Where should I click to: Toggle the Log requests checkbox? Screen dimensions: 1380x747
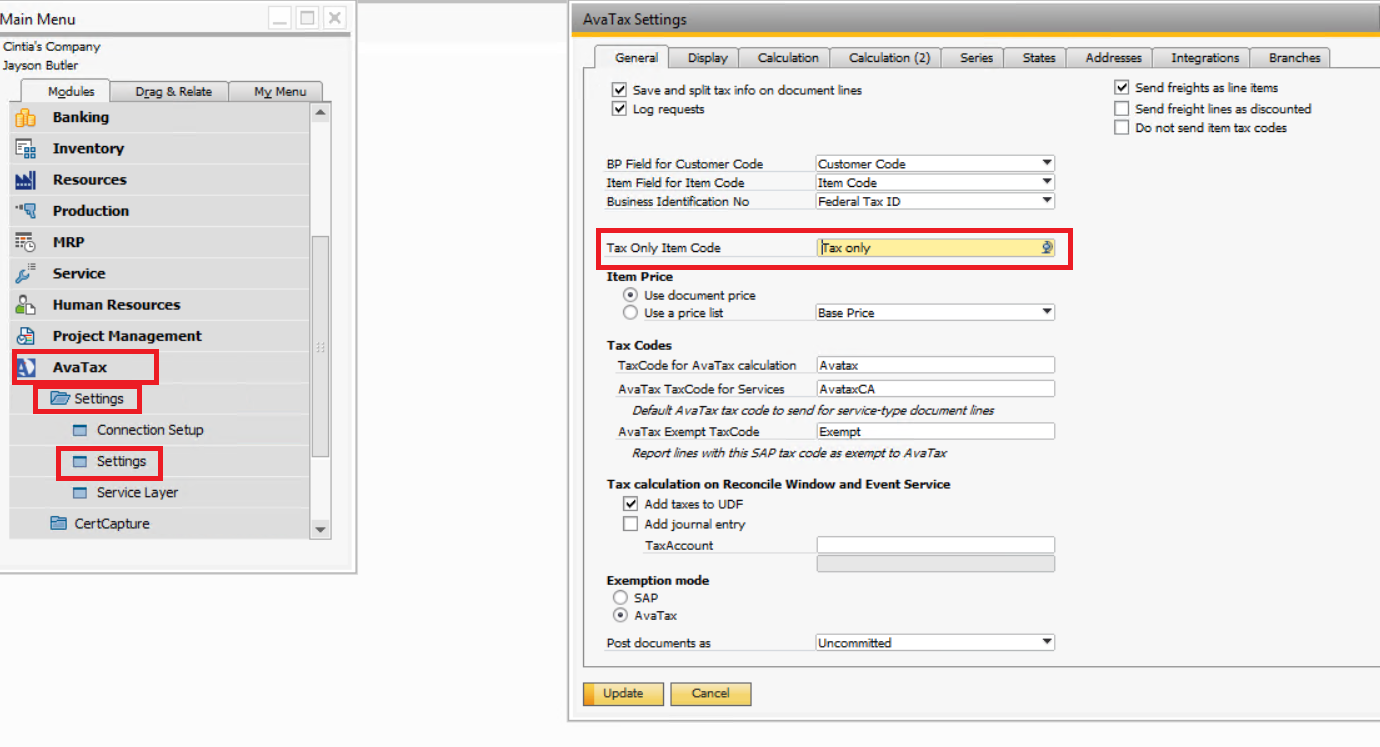coord(619,109)
